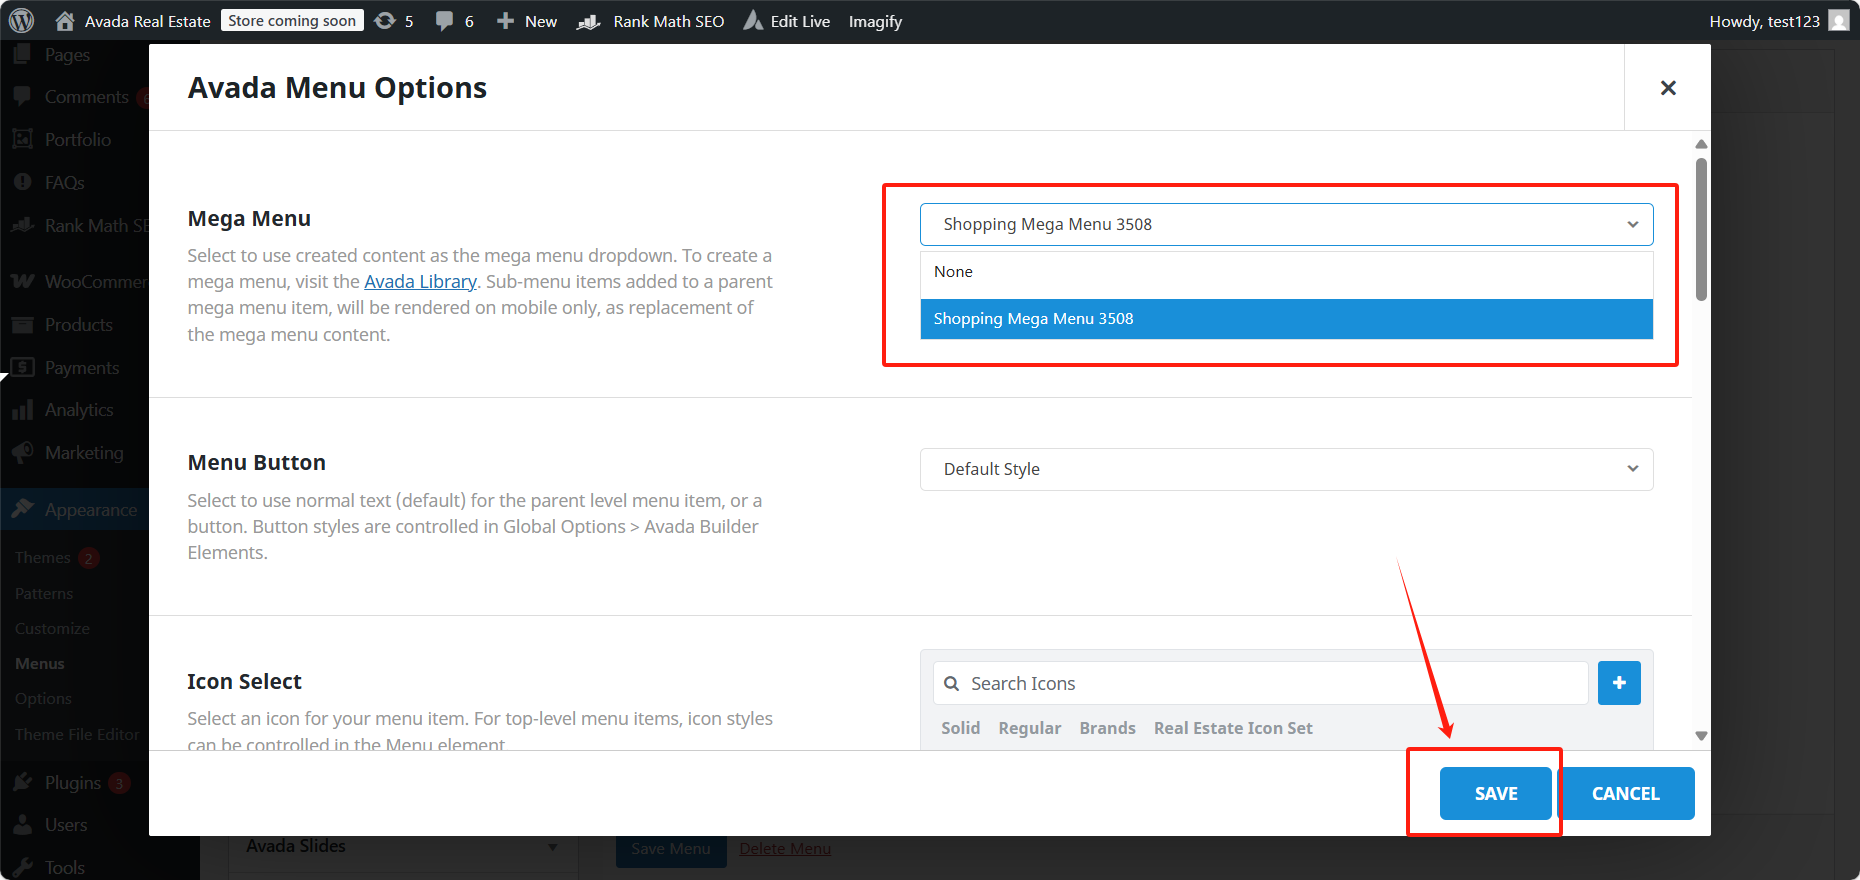Open the comments bubble icon in admin bar

(x=445, y=21)
